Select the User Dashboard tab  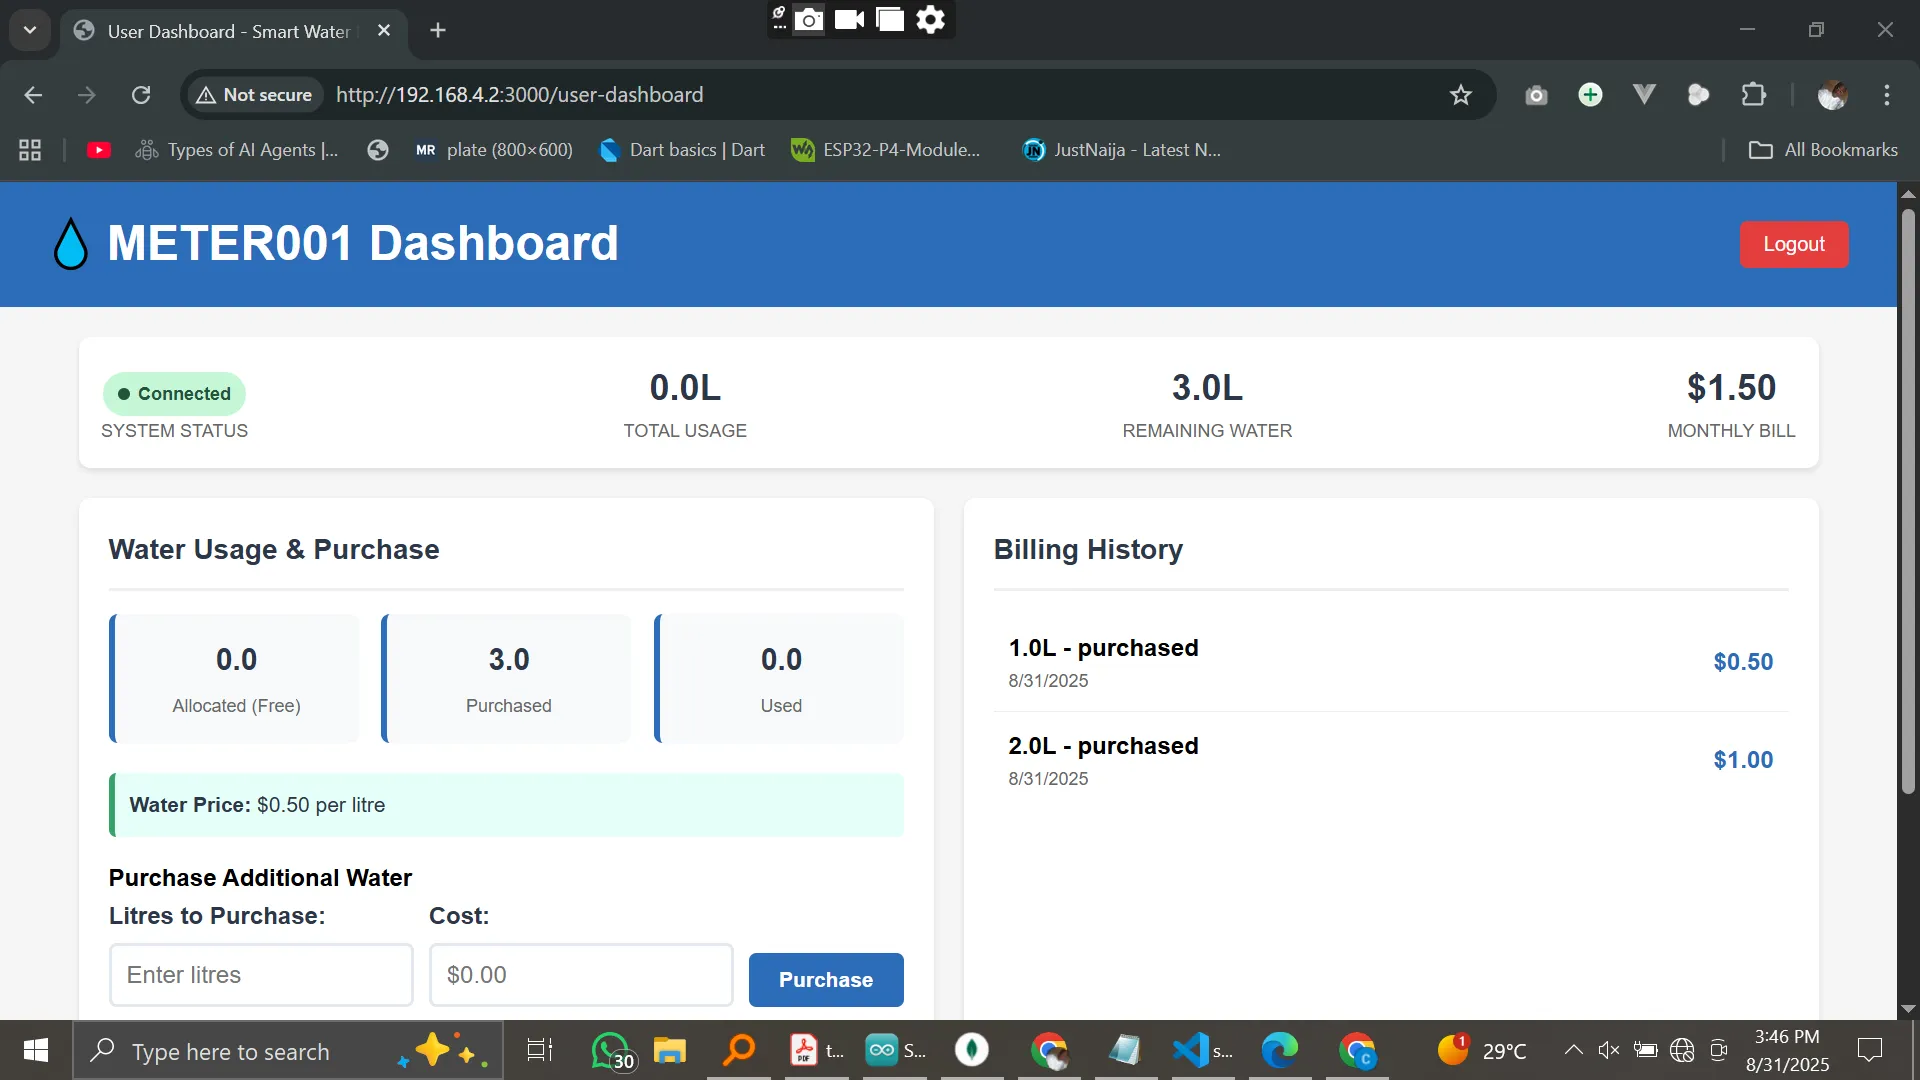click(230, 31)
